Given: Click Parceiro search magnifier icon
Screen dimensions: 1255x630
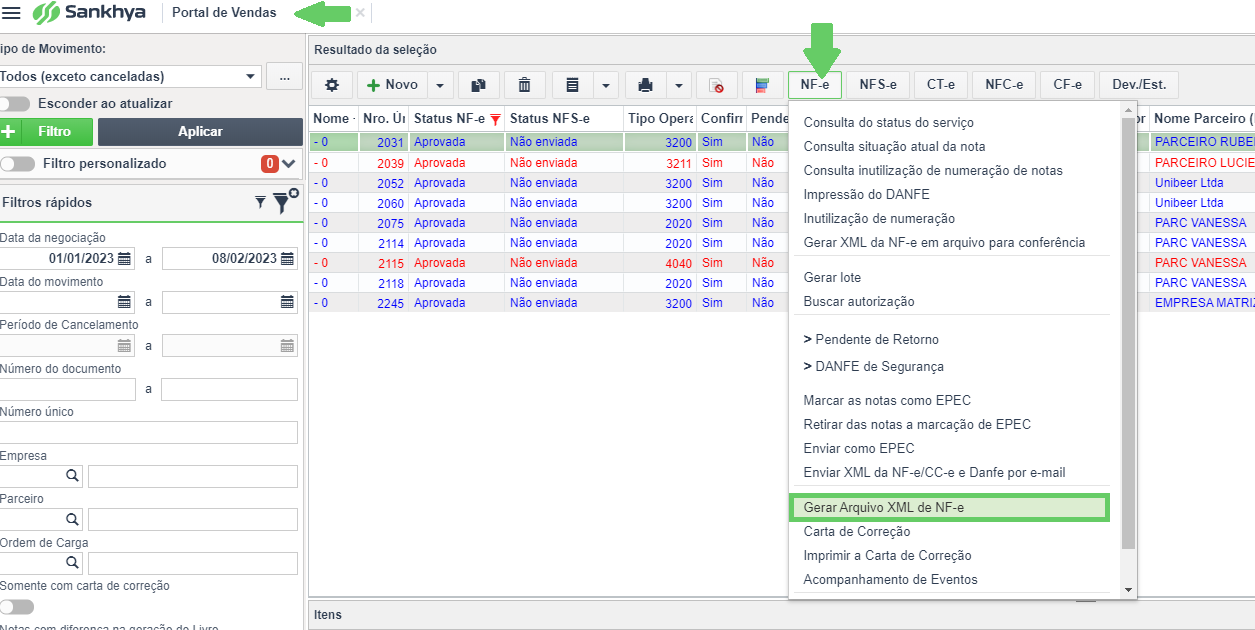Looking at the screenshot, I should coord(72,519).
